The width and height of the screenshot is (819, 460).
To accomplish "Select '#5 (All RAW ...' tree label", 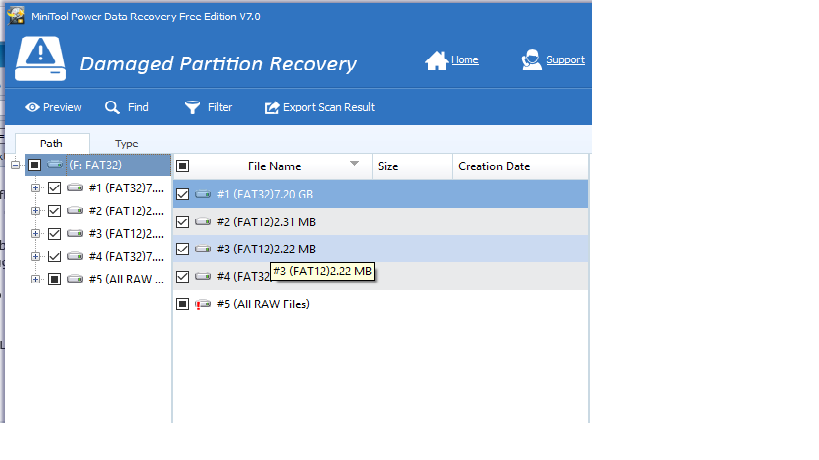I will [126, 279].
